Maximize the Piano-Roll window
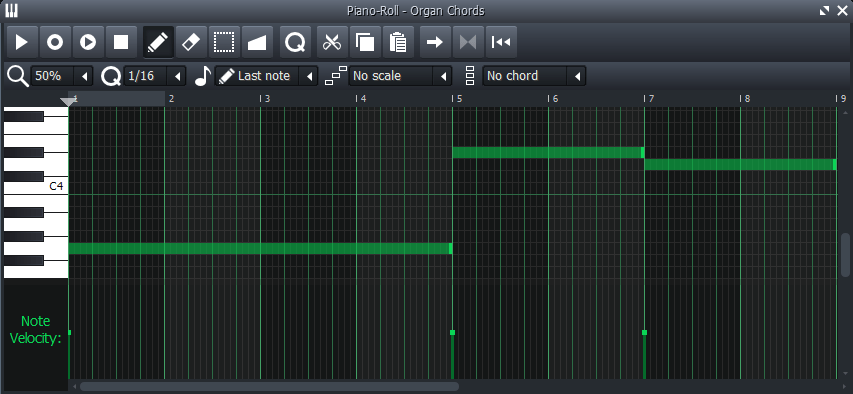The image size is (853, 394). point(825,10)
